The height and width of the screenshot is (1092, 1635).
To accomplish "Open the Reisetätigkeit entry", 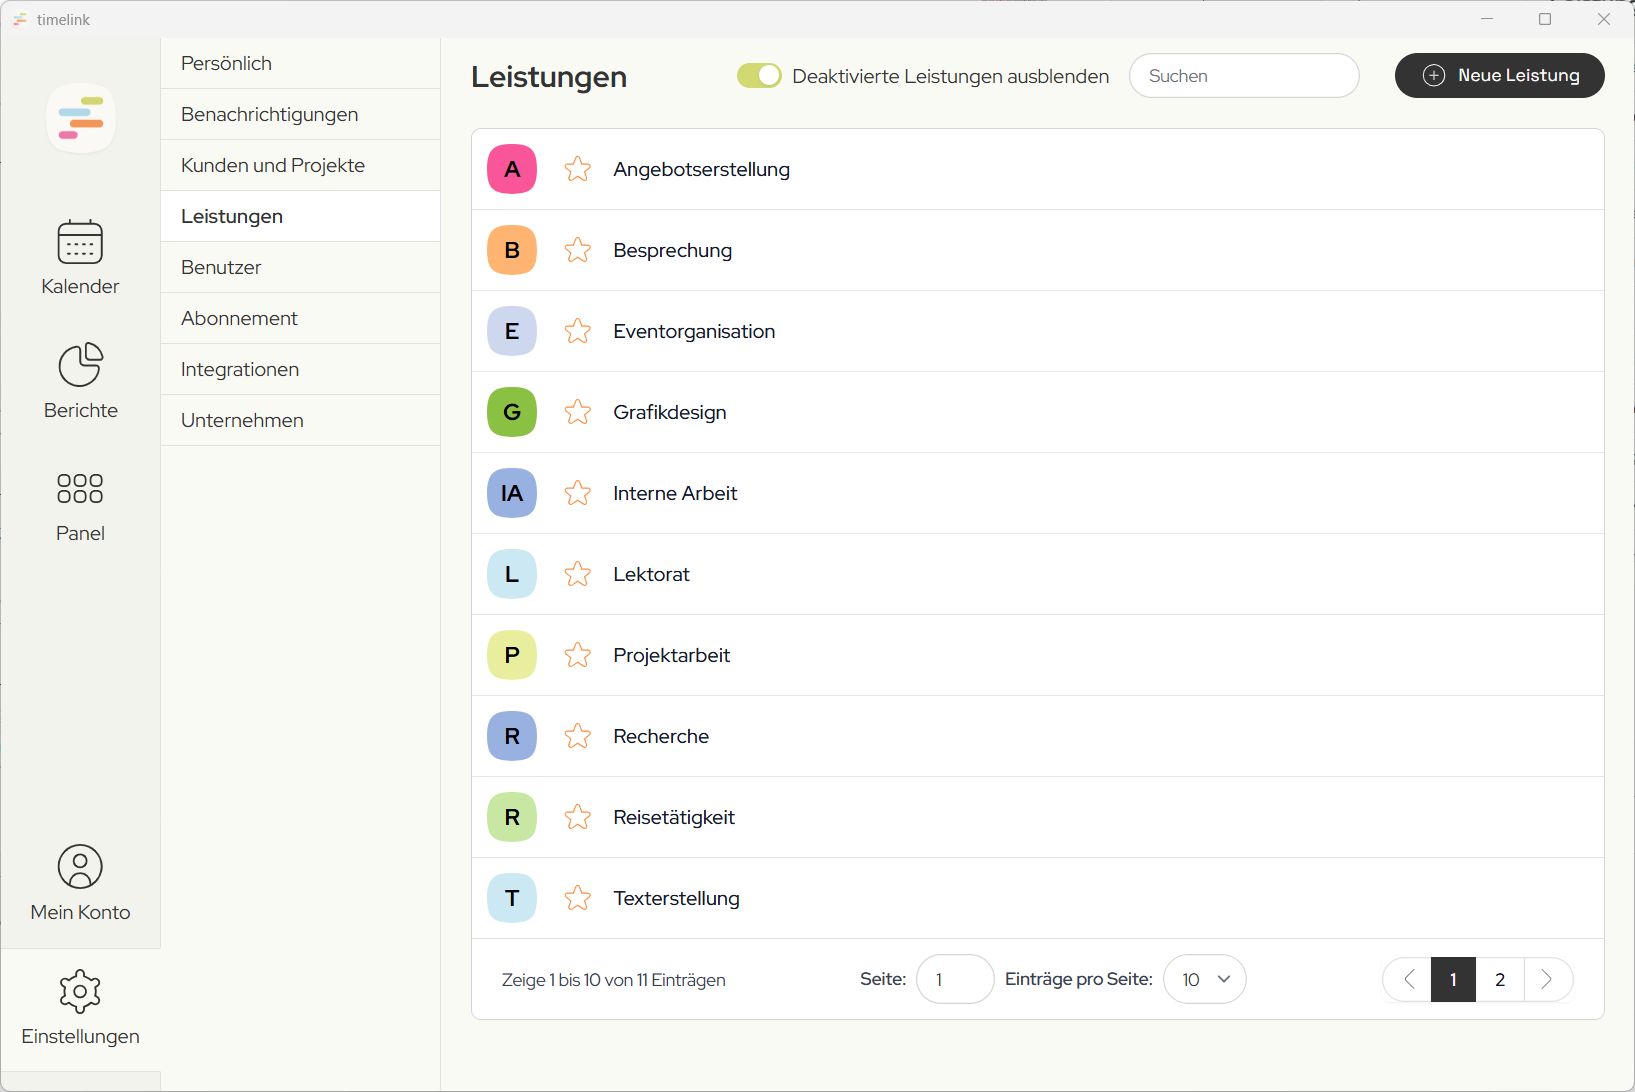I will (x=1038, y=817).
